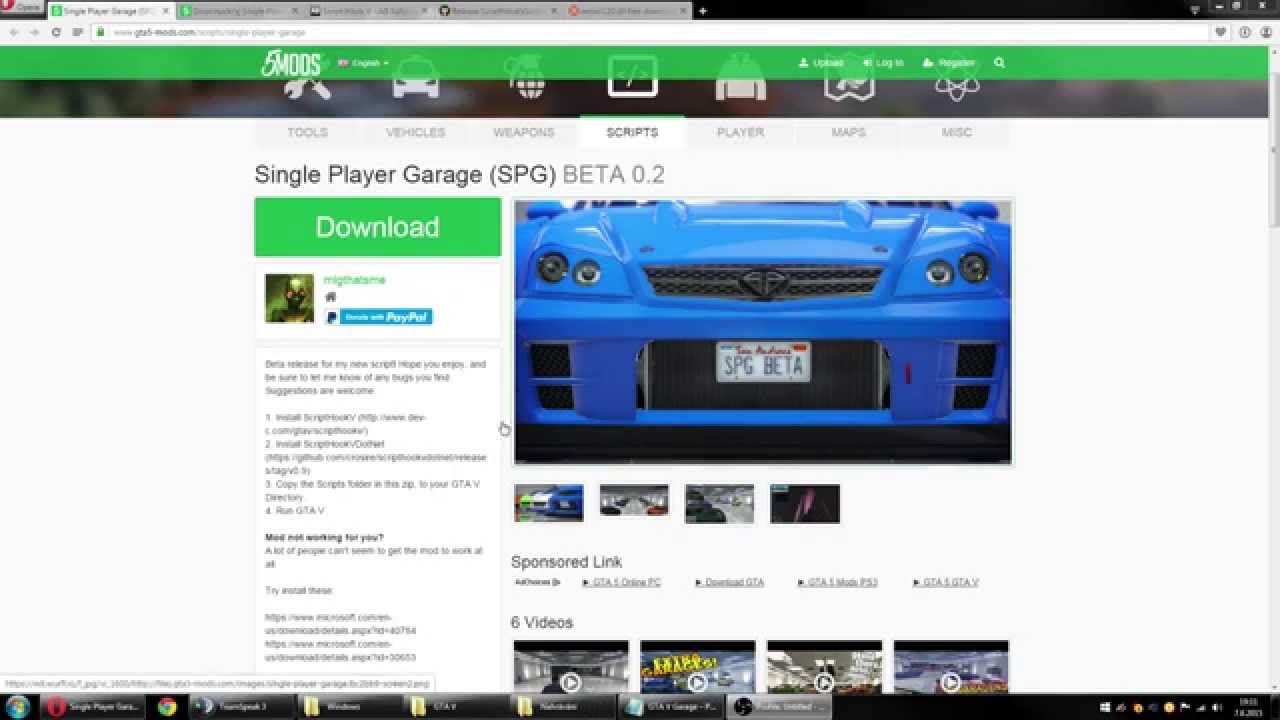Open the author's avatar image

[x=289, y=298]
